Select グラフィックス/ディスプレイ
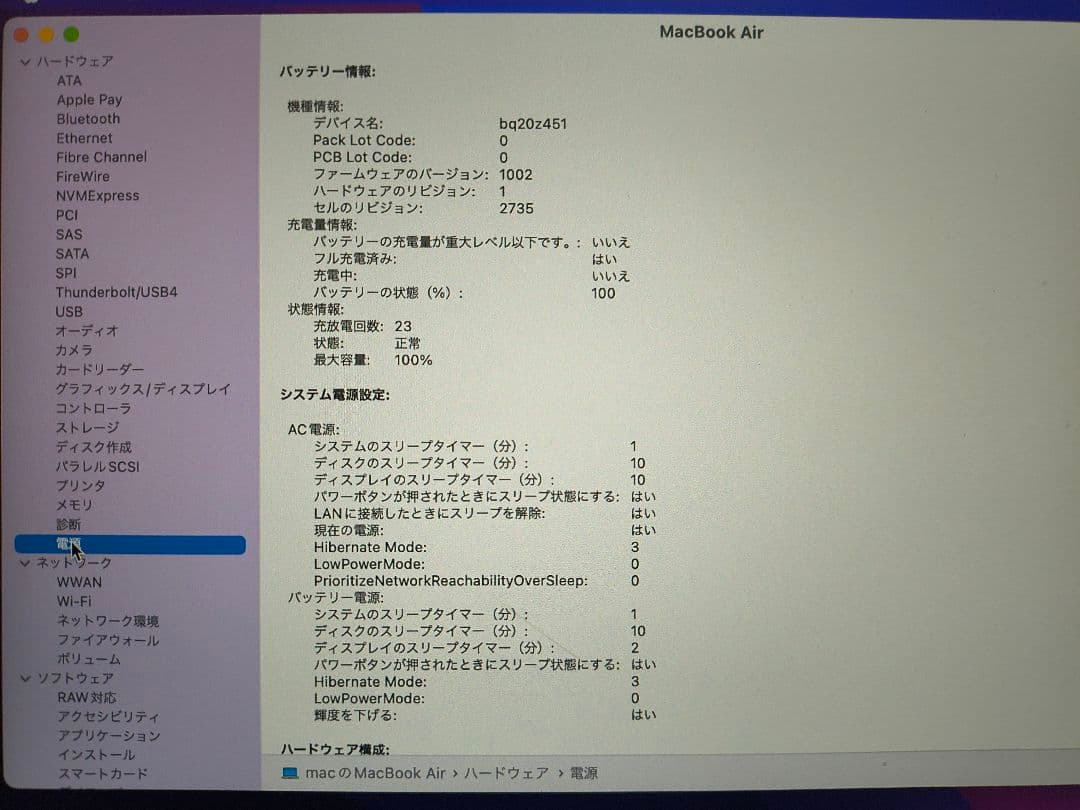 143,389
